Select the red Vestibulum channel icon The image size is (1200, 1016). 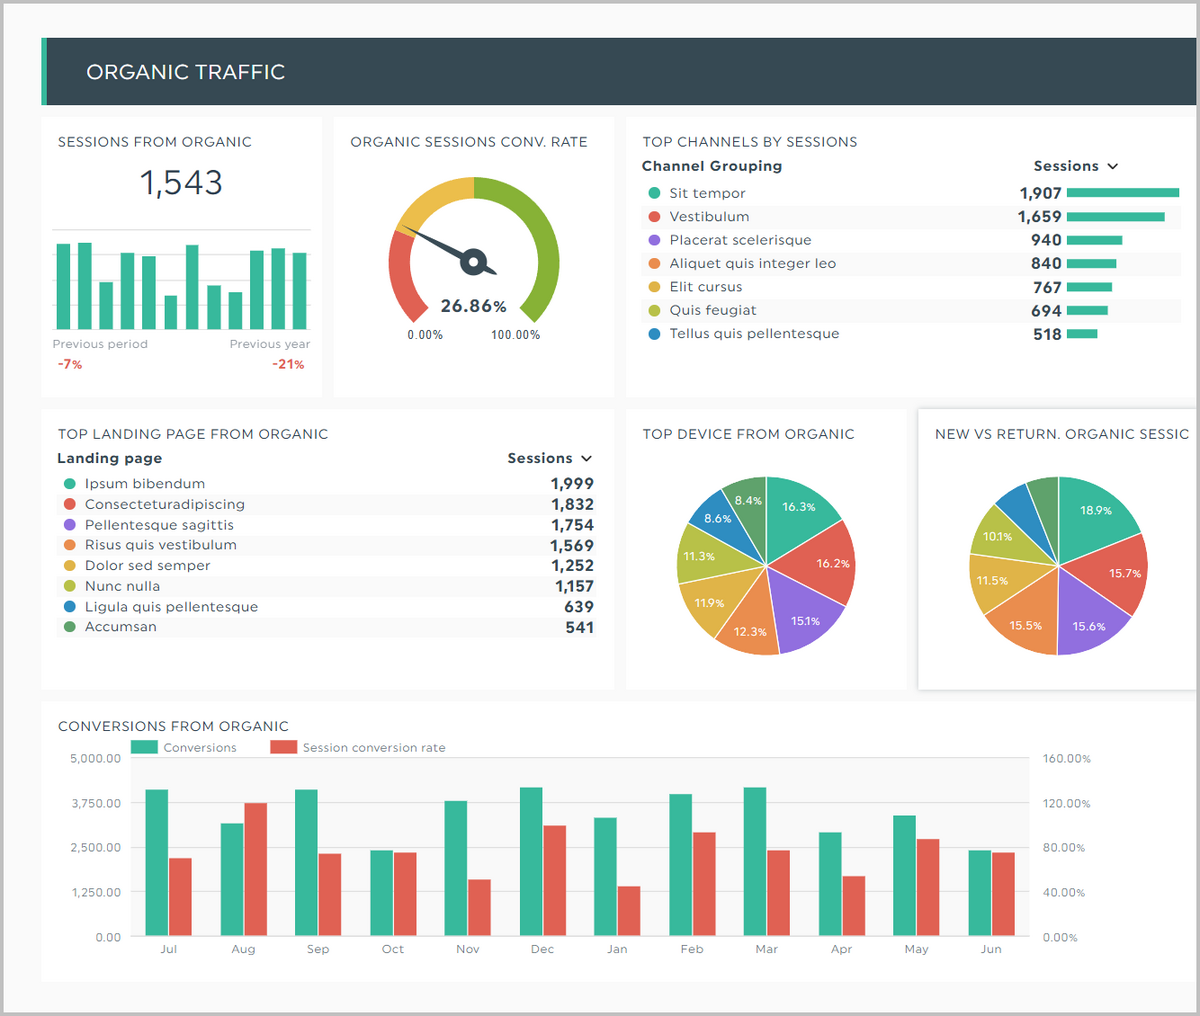tap(653, 216)
